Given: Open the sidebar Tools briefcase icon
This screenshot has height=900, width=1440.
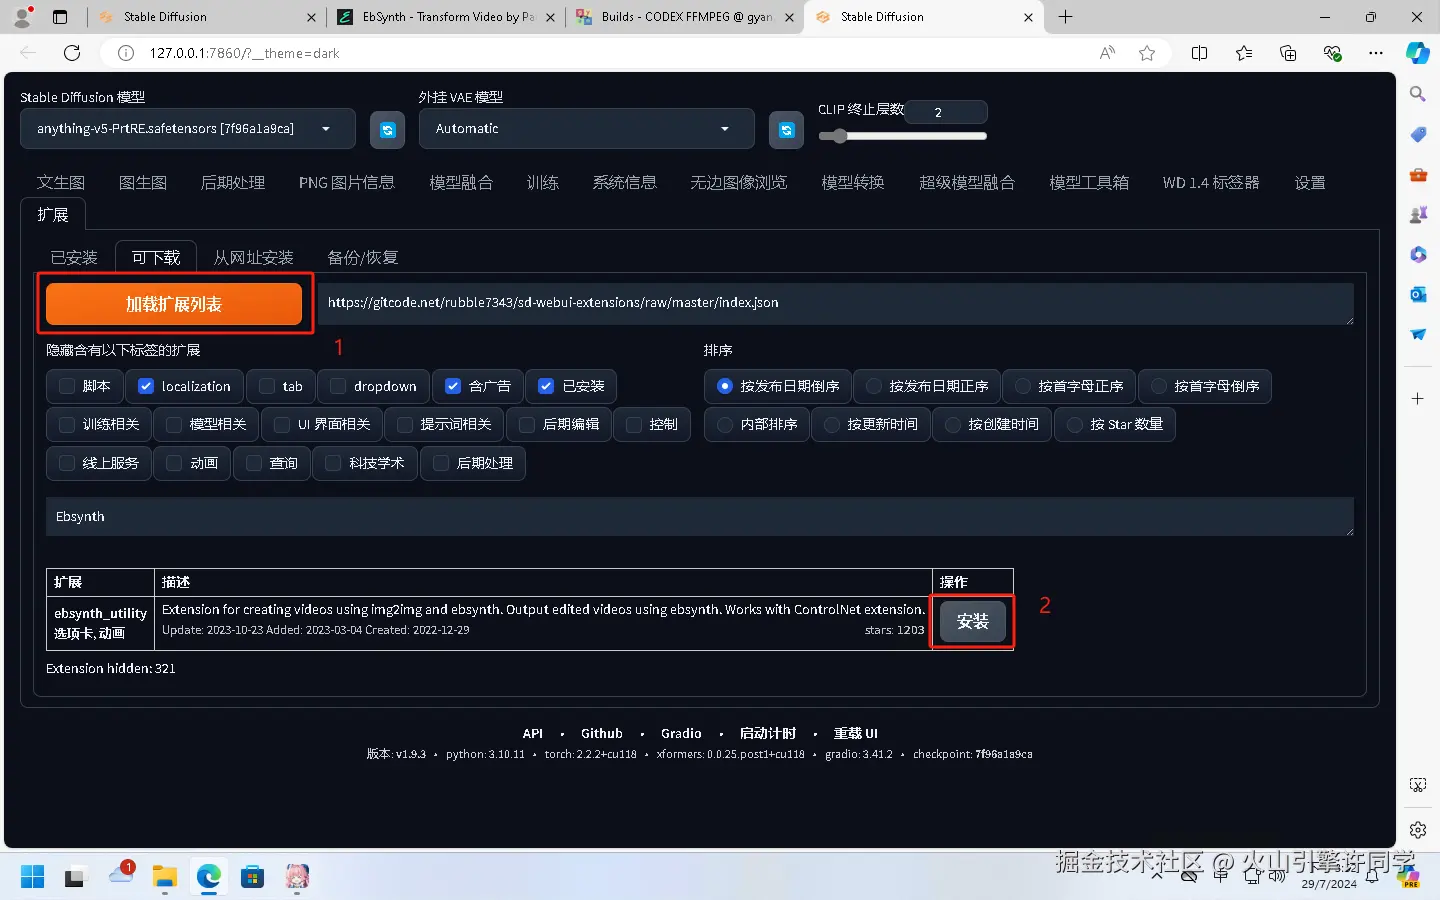Looking at the screenshot, I should [x=1418, y=174].
